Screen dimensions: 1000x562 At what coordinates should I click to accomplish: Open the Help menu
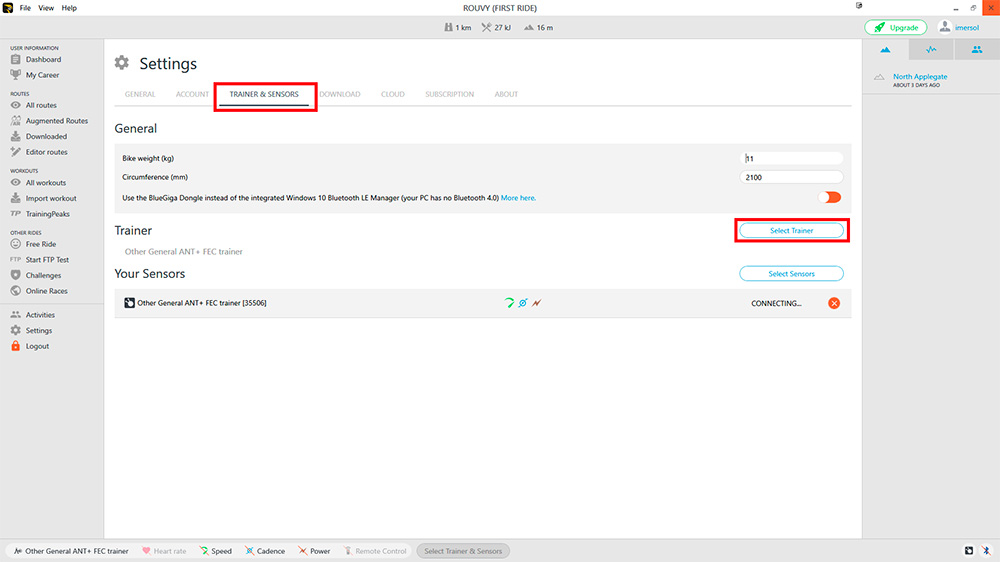69,8
